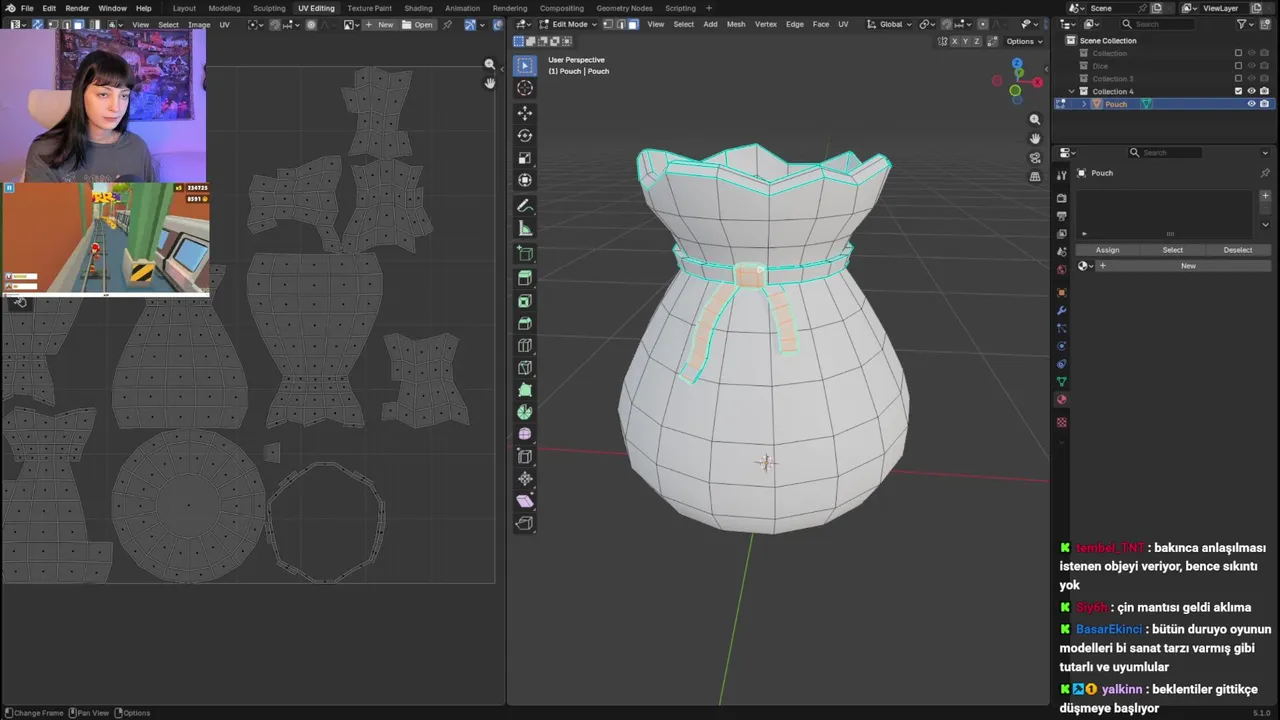Select the Inset Faces tool

[x=525, y=301]
